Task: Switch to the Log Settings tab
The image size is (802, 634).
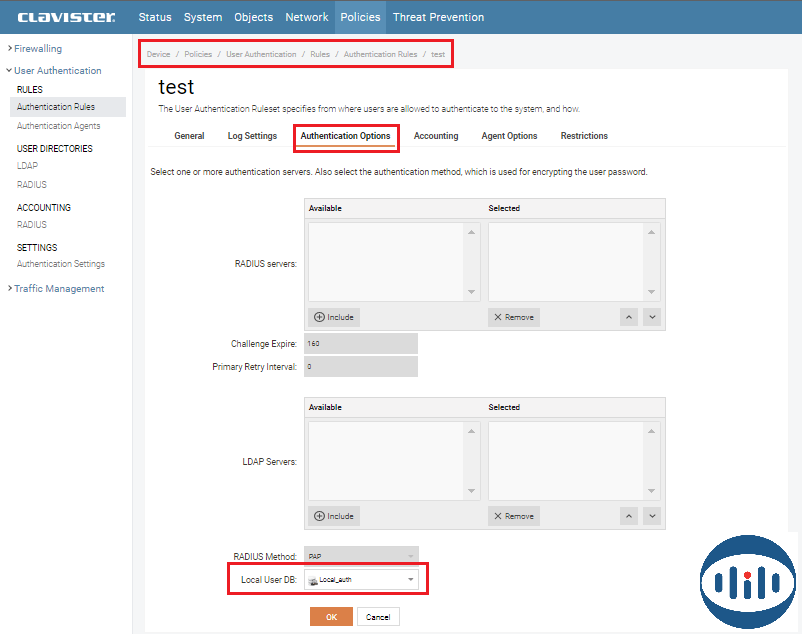Action: pos(252,136)
